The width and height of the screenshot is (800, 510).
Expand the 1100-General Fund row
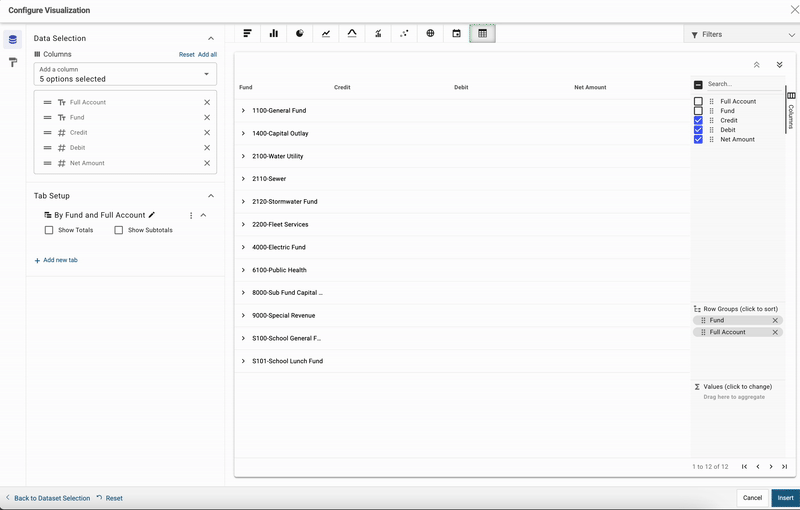[243, 111]
